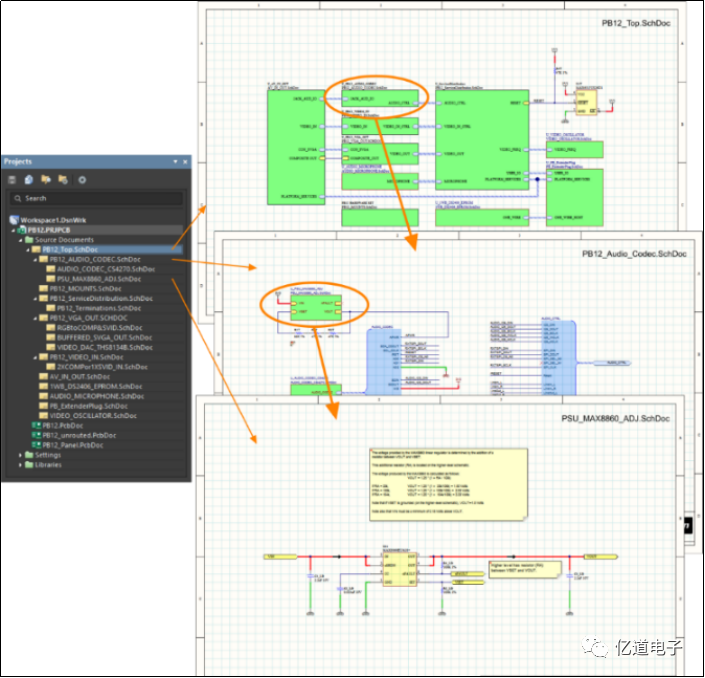Image resolution: width=705 pixels, height=678 pixels.
Task: Click the compile documents icon in Projects toolbar
Action: [x=30, y=179]
